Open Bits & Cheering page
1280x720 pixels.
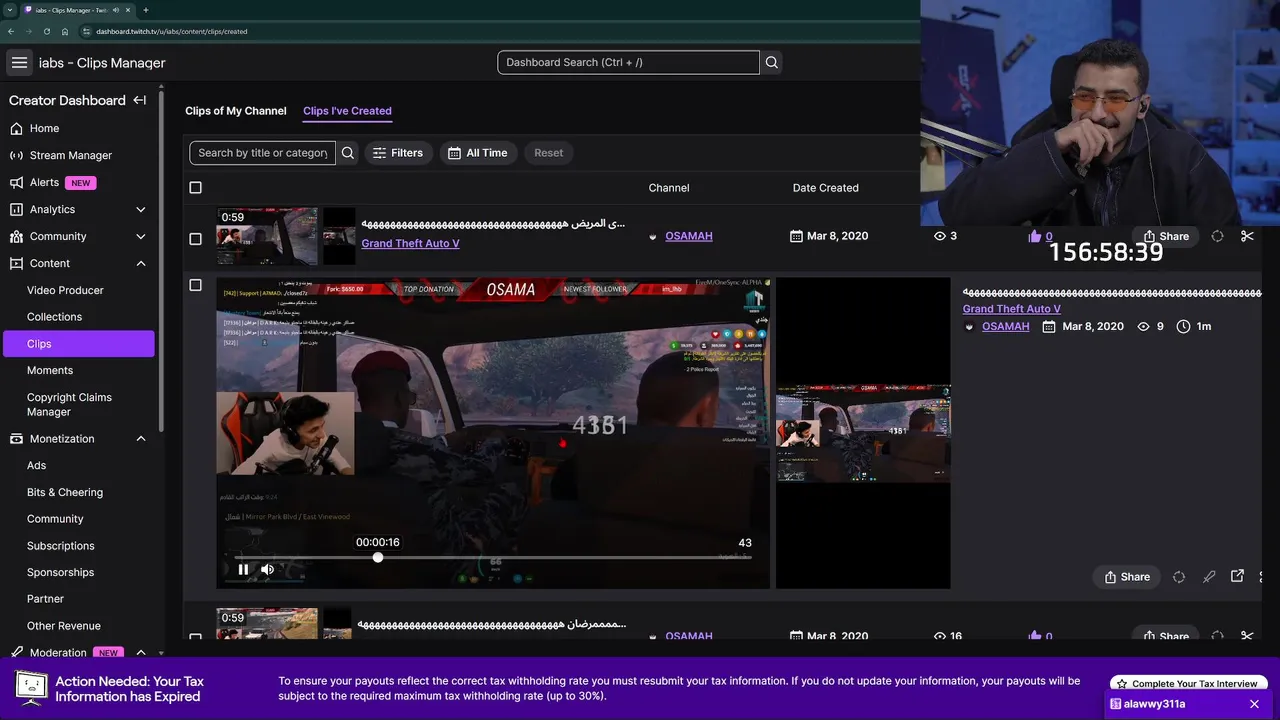pyautogui.click(x=65, y=492)
